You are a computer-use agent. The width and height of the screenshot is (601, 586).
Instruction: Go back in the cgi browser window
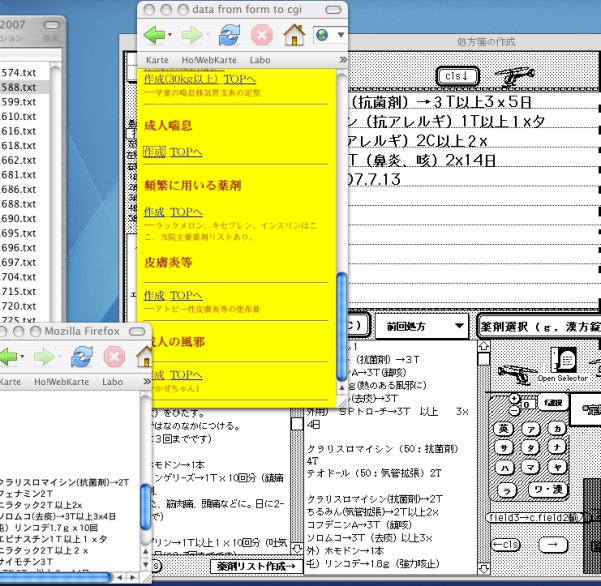(x=154, y=35)
